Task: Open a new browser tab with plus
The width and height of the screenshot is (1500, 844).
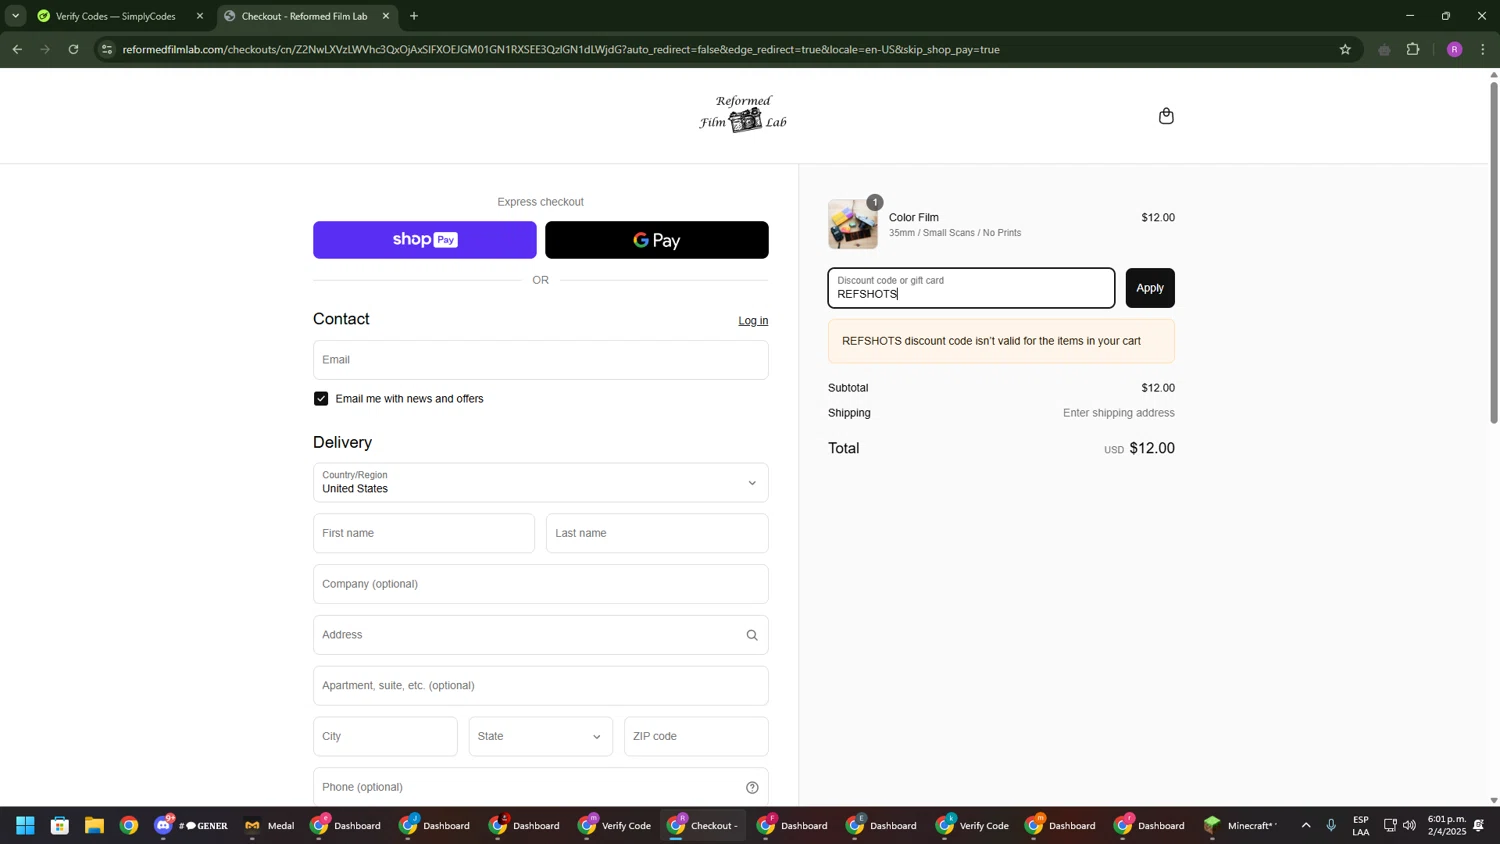Action: [x=414, y=16]
